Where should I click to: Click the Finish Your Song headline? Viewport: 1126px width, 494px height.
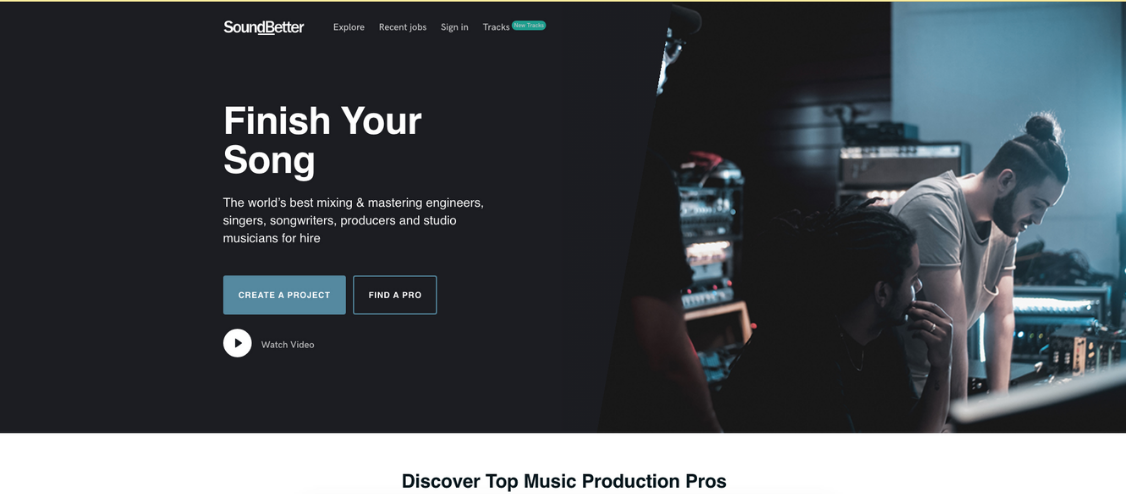coord(322,140)
